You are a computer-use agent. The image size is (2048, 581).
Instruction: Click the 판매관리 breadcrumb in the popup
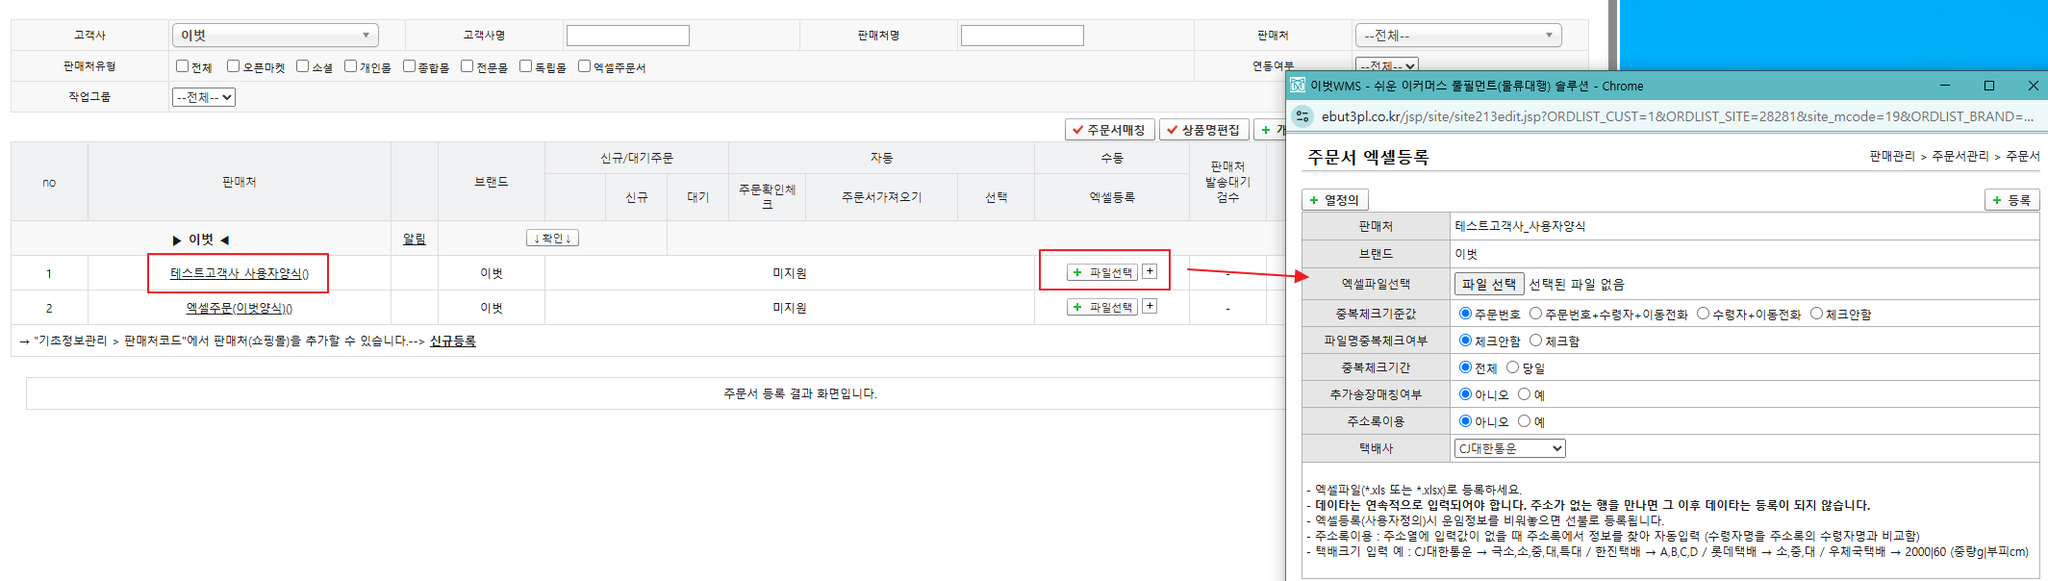click(1892, 156)
